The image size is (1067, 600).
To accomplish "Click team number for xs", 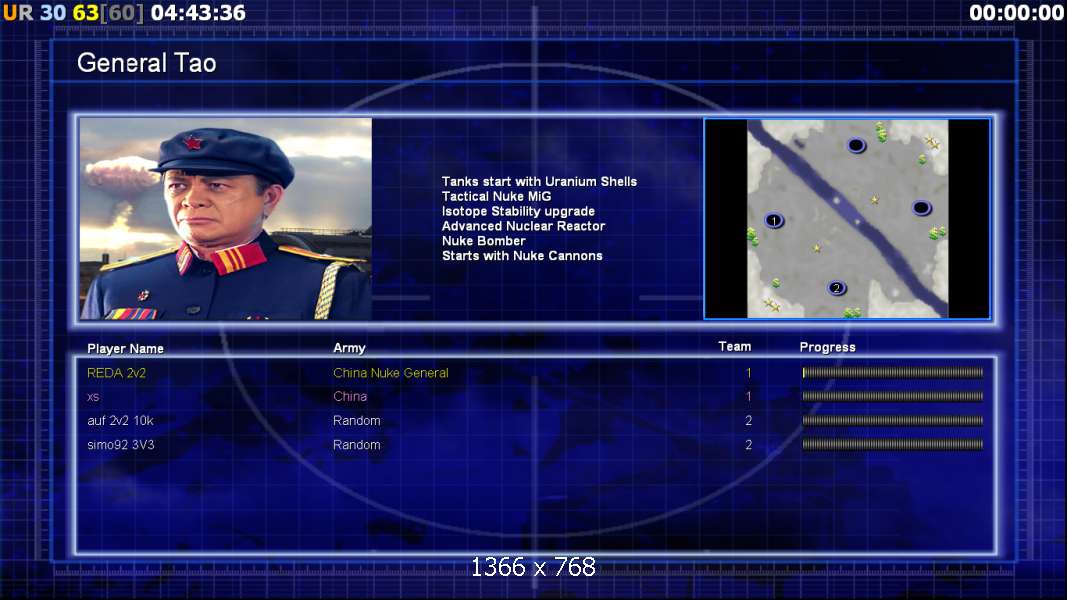I will click(749, 396).
